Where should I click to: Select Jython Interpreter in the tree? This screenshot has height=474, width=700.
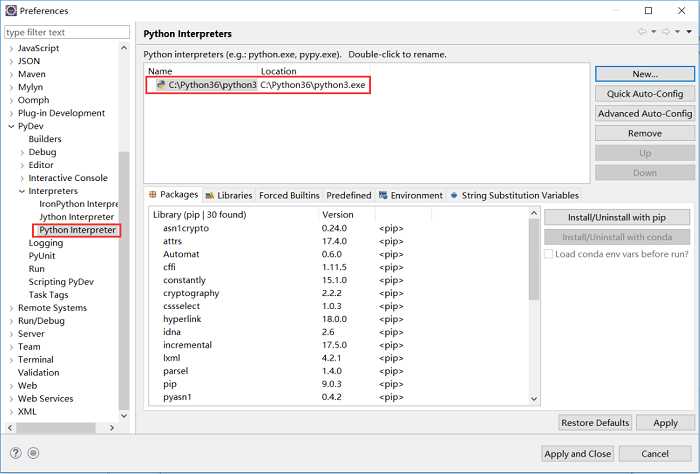[77, 217]
